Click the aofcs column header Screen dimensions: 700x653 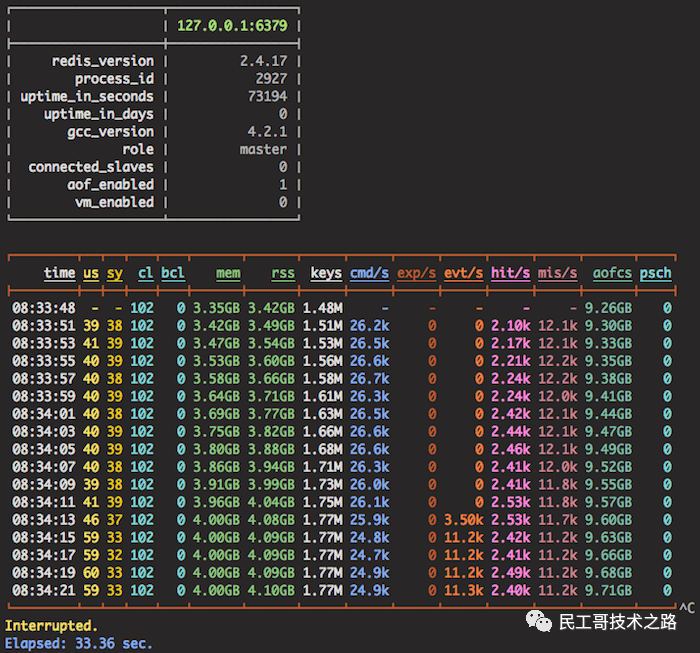(612, 273)
